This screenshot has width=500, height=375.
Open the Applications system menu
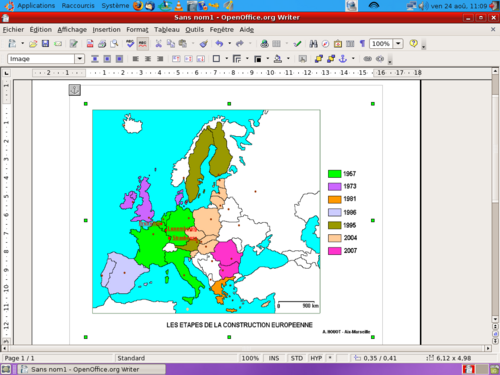click(x=36, y=6)
